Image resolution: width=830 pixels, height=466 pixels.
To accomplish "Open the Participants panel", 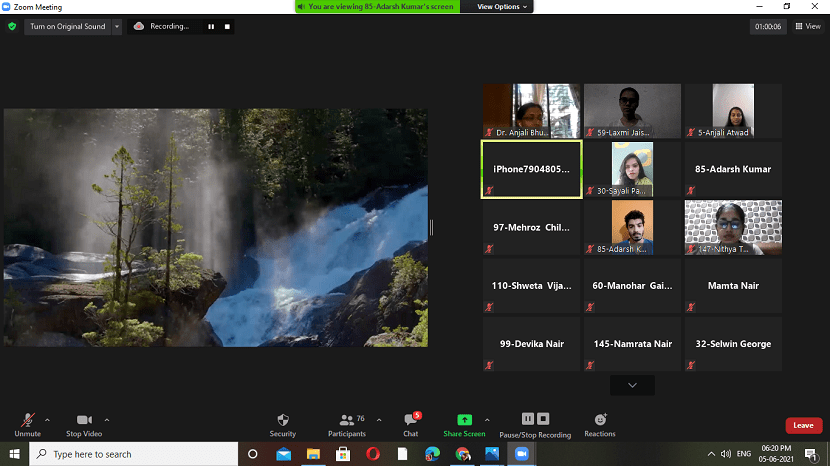I will [x=346, y=420].
